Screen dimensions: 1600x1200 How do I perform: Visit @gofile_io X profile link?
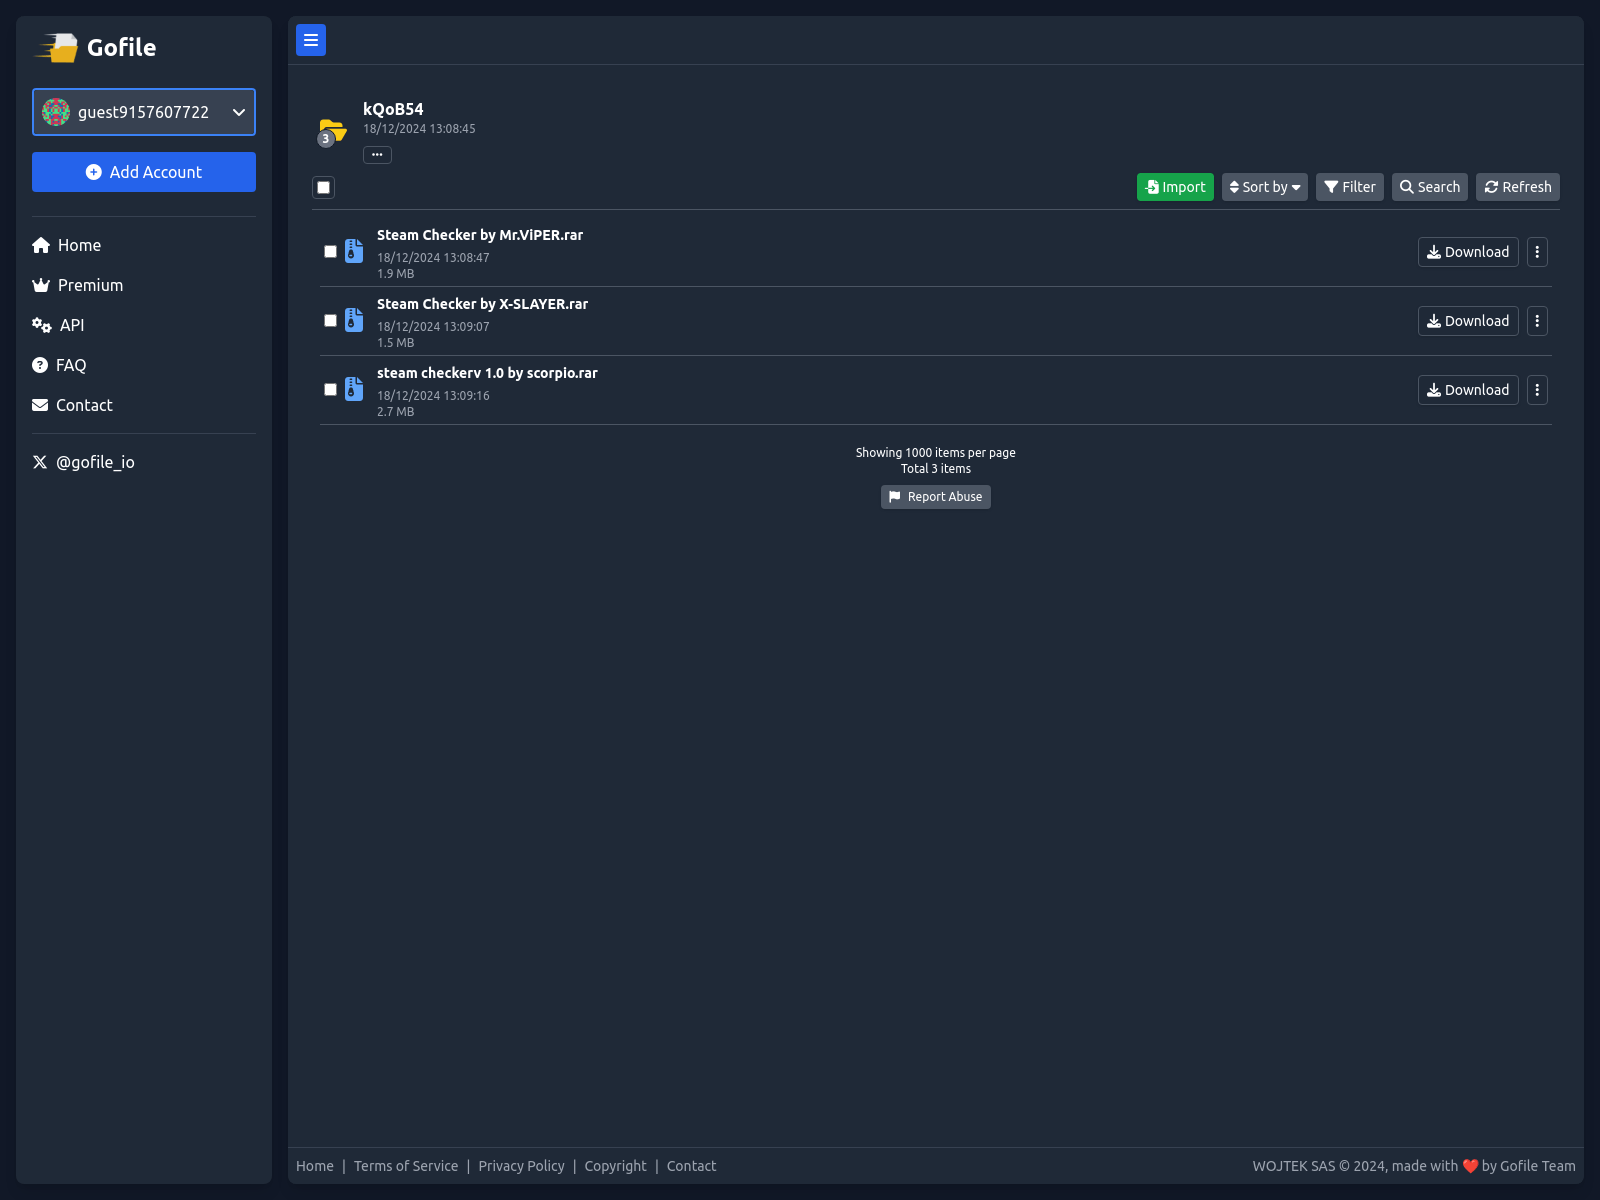pos(84,462)
